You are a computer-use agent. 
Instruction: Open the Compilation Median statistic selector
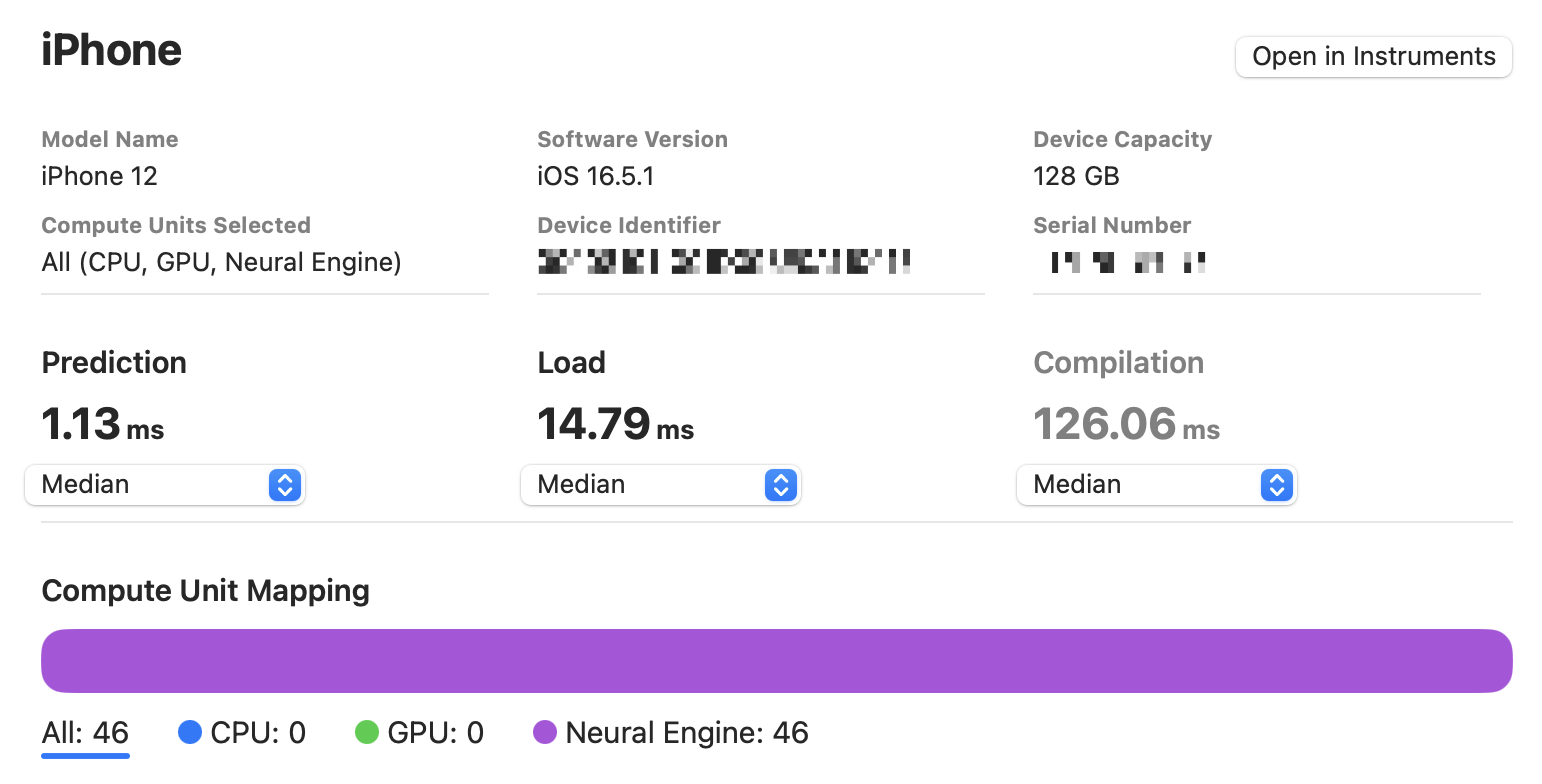(1157, 485)
